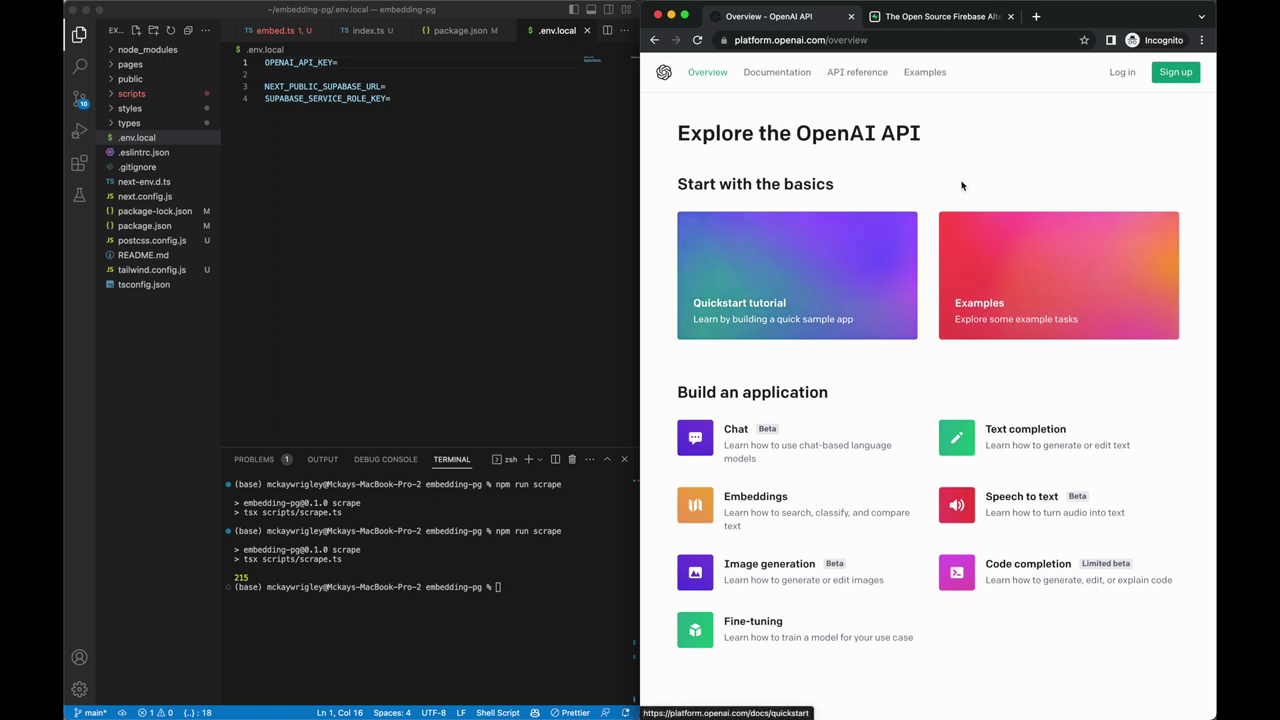1280x720 pixels.
Task: Open the OUTPUT panel tab
Action: point(322,459)
